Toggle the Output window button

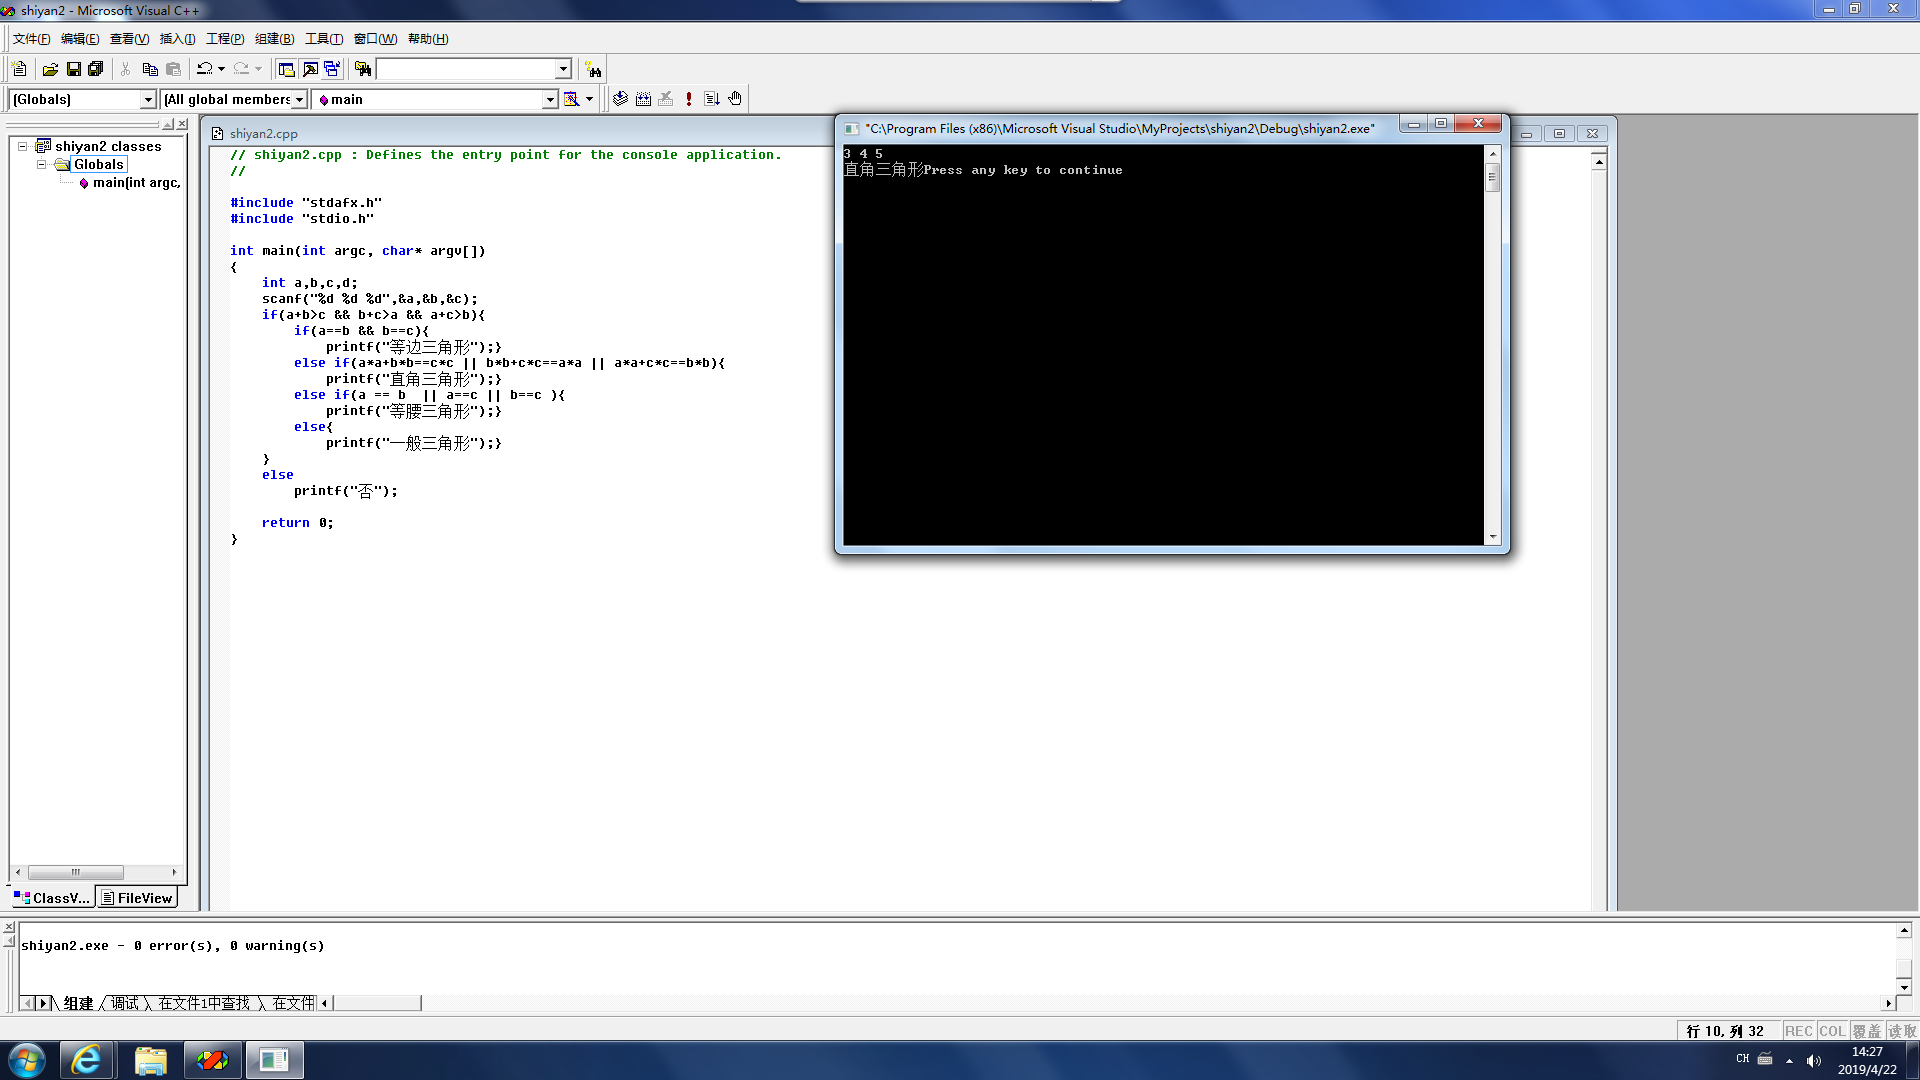pyautogui.click(x=310, y=69)
